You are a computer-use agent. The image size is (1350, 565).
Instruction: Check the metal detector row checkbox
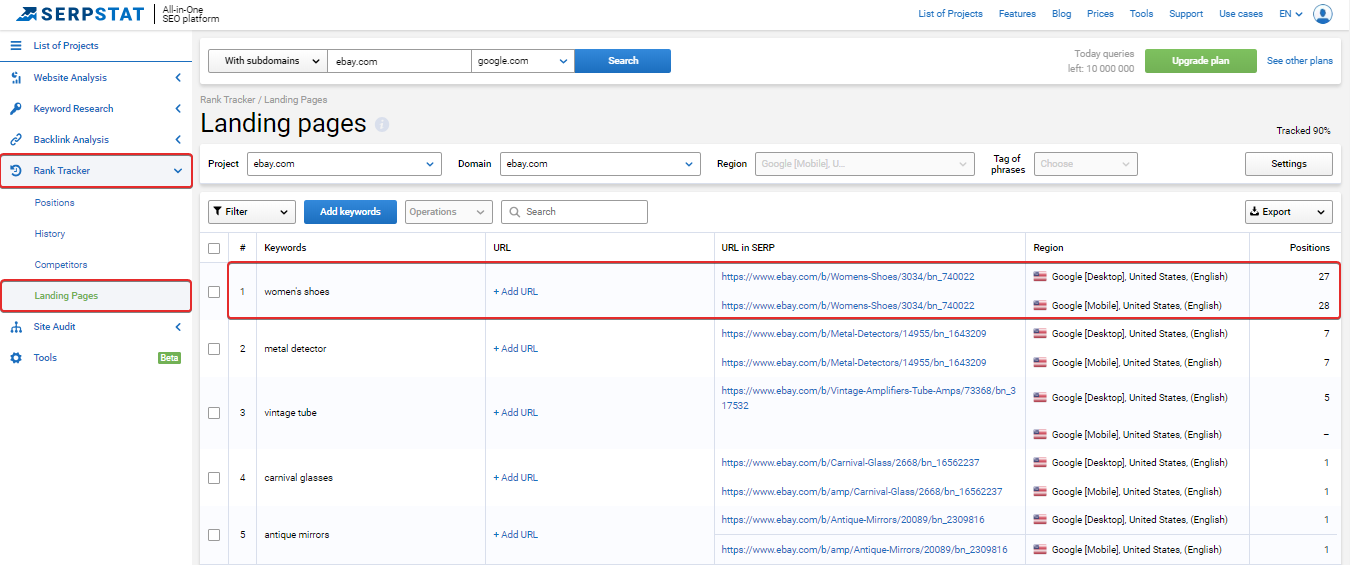tap(214, 349)
